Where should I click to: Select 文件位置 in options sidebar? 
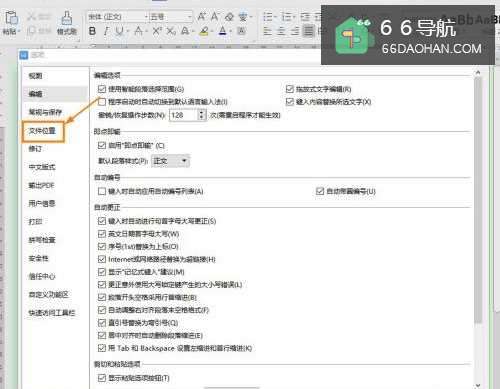(x=42, y=131)
